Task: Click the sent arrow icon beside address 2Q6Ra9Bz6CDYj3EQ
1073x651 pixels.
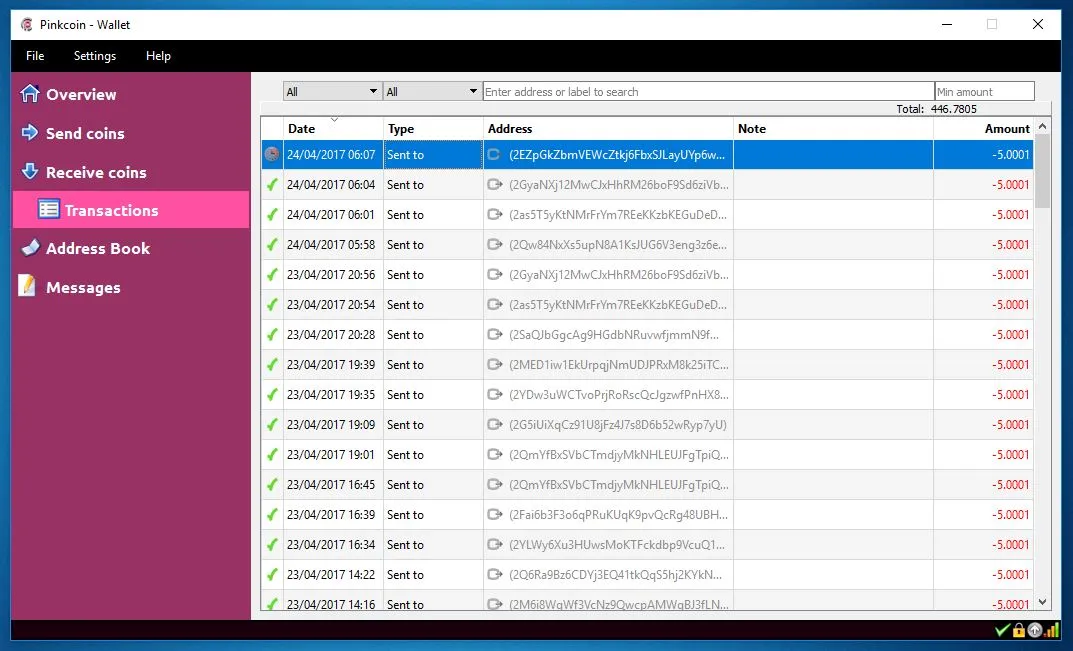Action: [x=494, y=574]
